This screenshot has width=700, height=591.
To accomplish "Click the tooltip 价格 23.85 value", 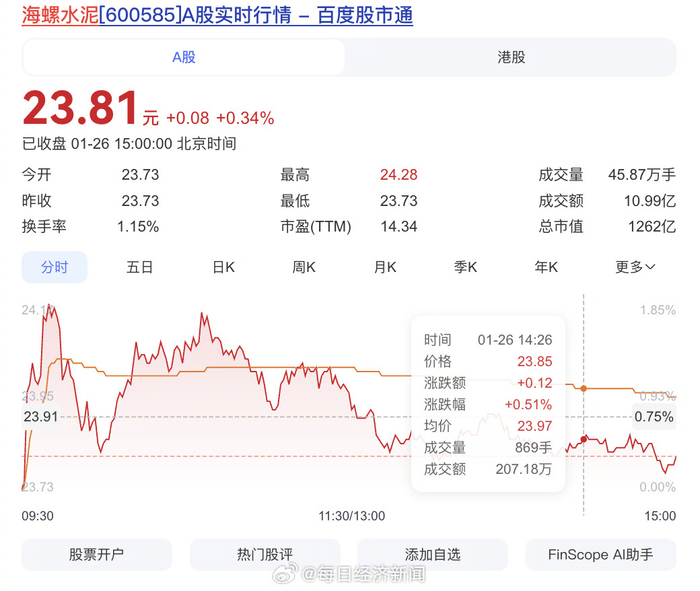I will coord(534,362).
